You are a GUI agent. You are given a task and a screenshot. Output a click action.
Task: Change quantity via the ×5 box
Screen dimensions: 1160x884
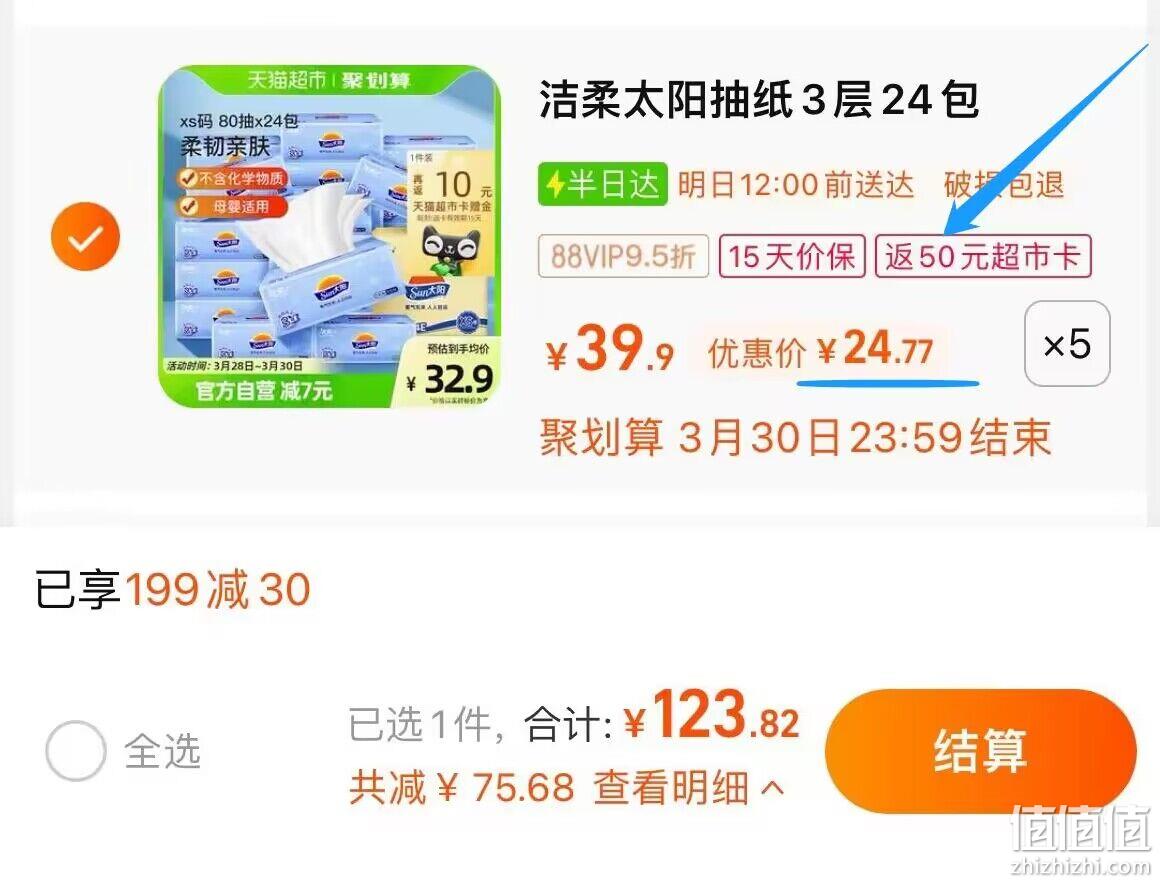(x=1067, y=344)
